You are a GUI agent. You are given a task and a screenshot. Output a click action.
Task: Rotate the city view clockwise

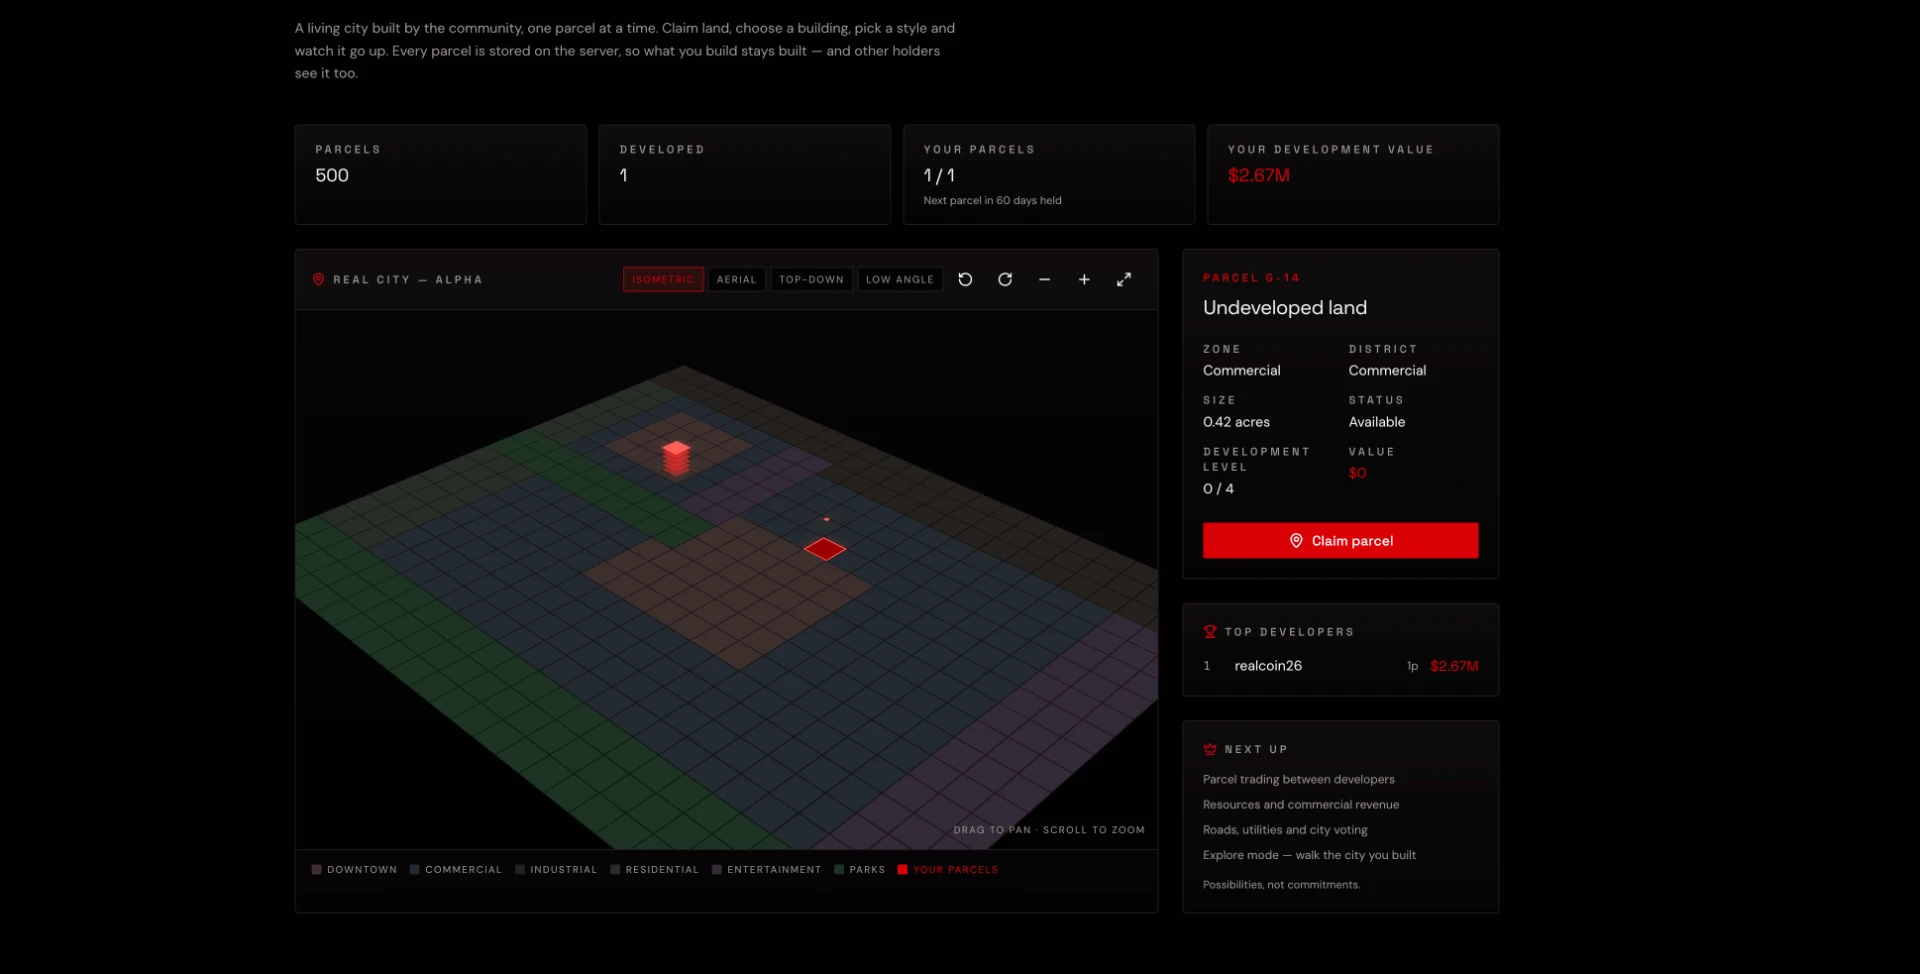click(1005, 280)
